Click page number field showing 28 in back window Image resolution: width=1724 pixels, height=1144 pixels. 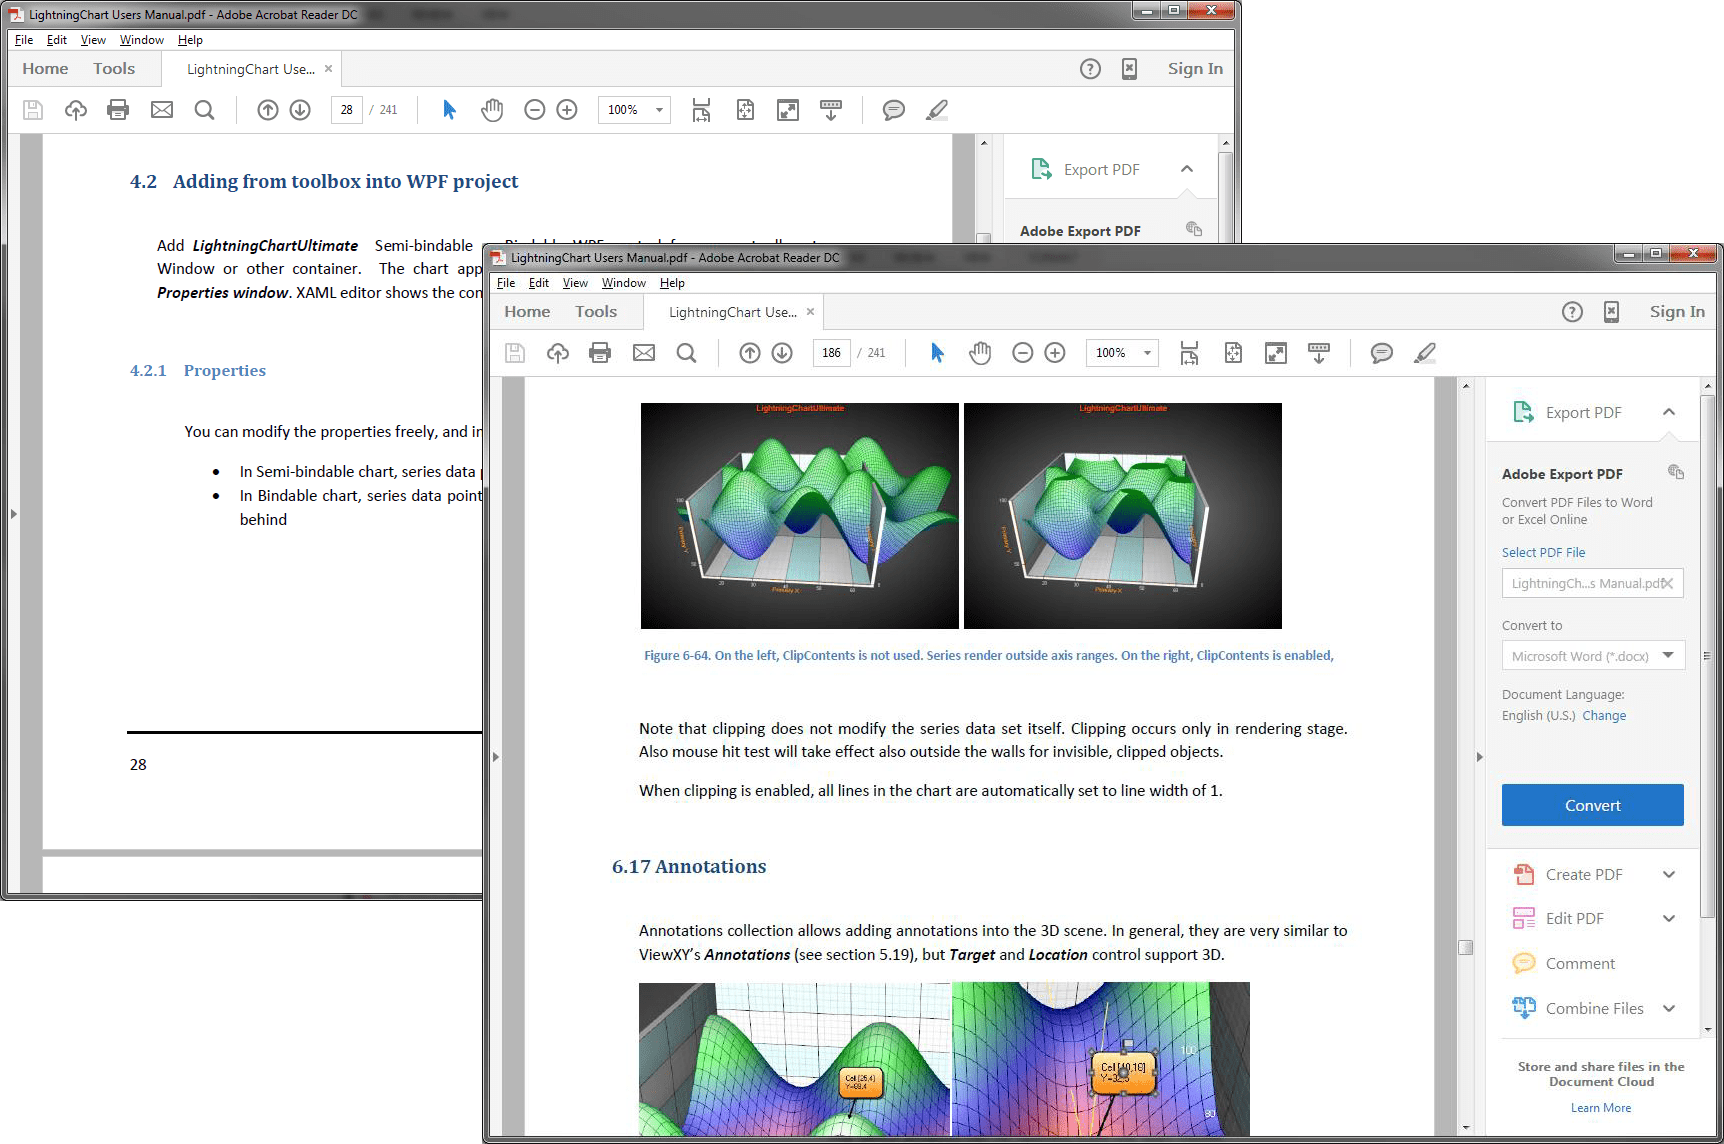[347, 110]
